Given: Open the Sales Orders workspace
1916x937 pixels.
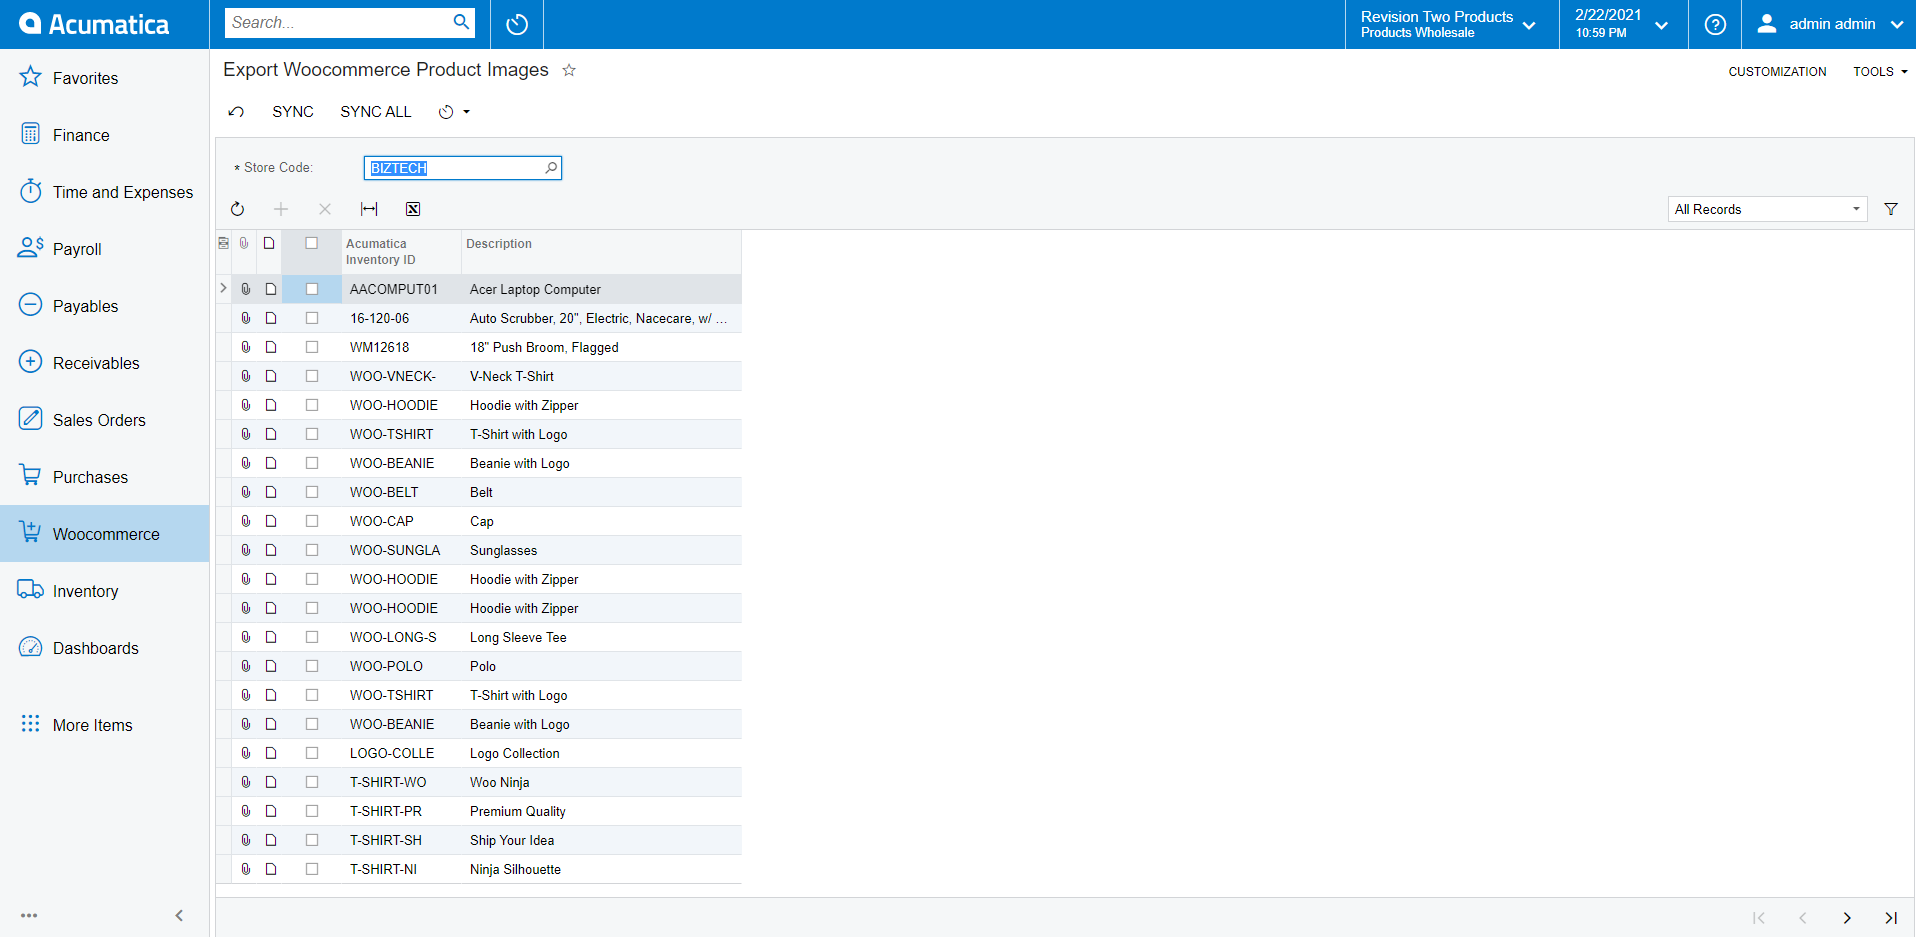Looking at the screenshot, I should pos(99,420).
